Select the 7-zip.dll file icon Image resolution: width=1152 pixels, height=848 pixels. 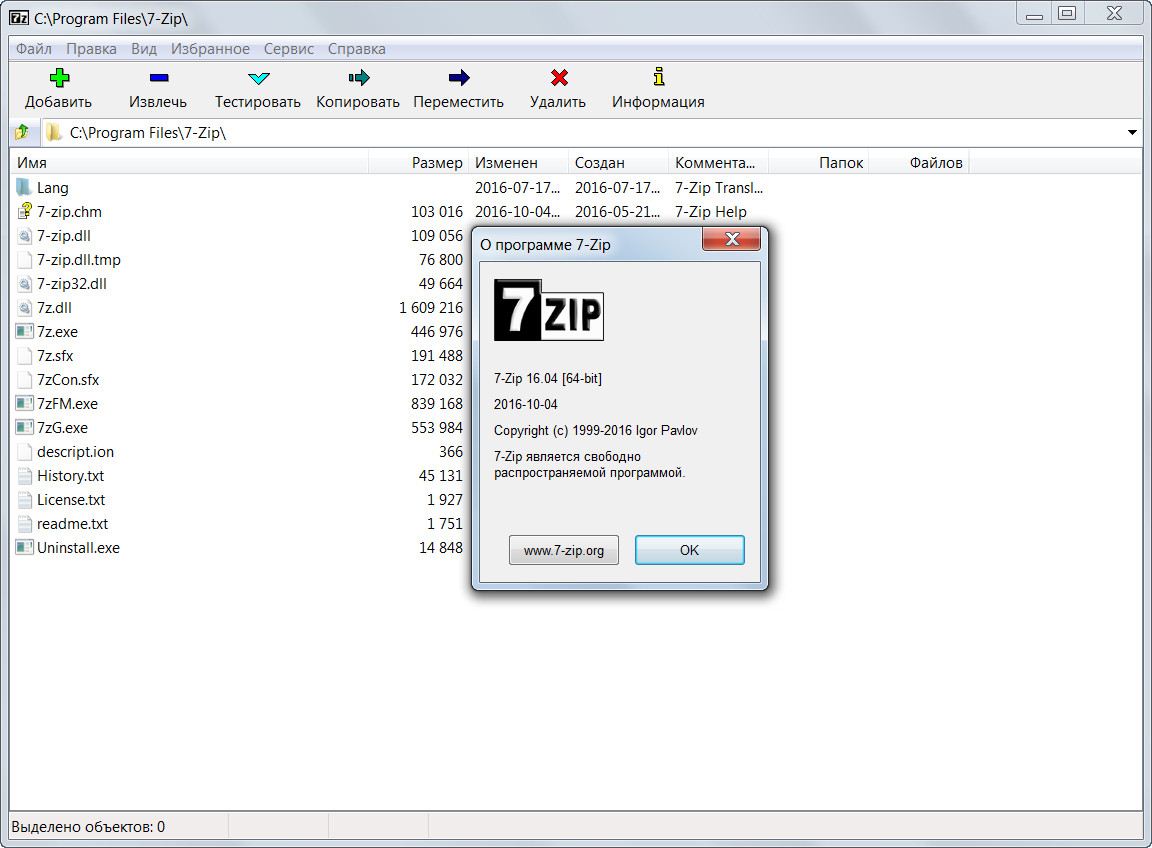click(24, 236)
